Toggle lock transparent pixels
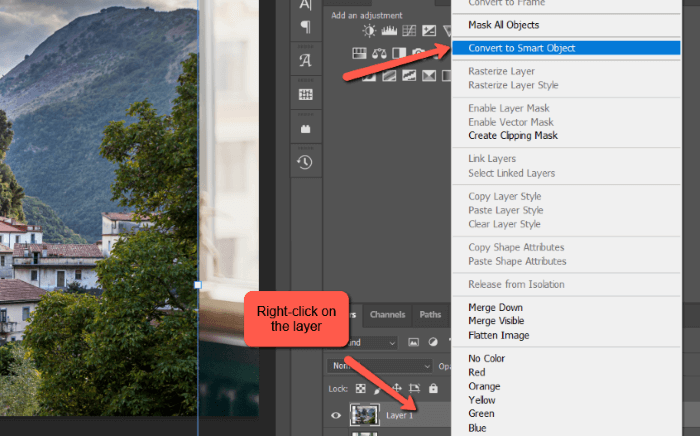 pos(362,388)
